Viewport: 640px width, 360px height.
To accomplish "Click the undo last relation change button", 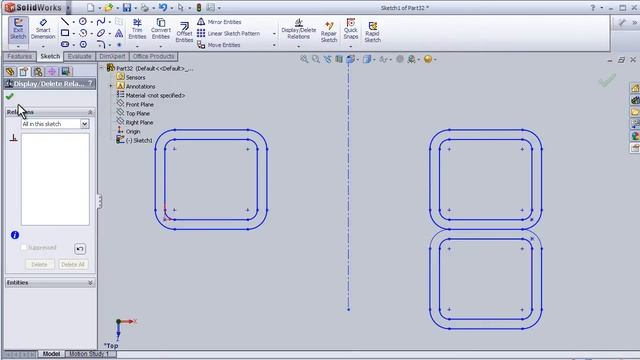I will click(x=80, y=249).
